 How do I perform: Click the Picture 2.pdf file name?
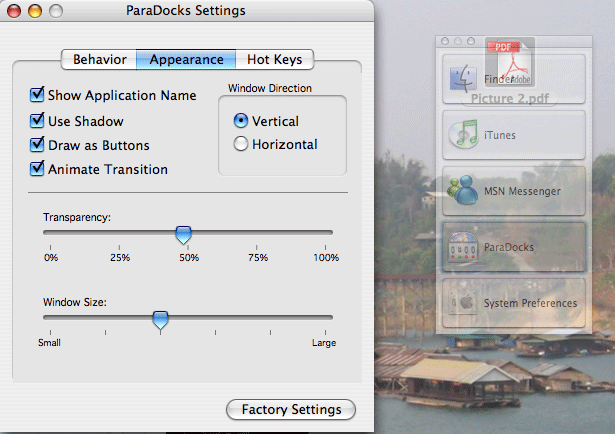(x=509, y=98)
